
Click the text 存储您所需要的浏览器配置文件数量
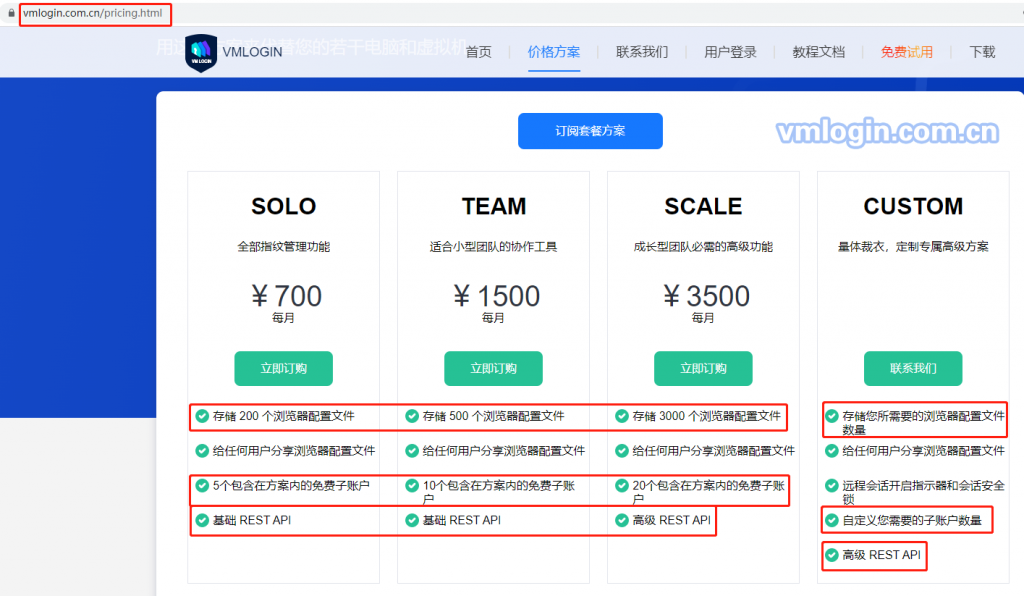coord(923,423)
